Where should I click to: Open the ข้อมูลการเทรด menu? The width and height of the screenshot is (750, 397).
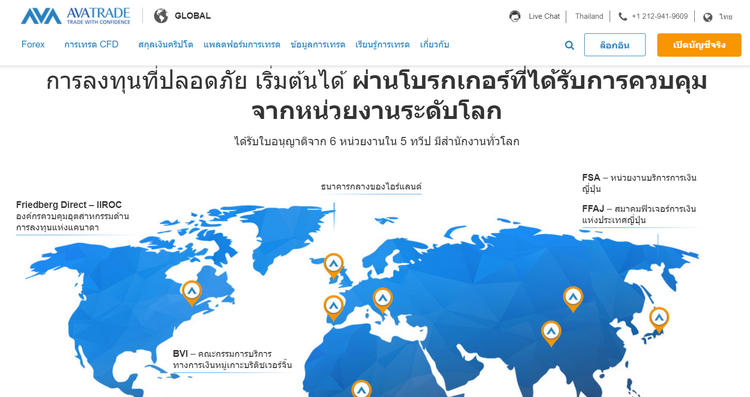318,44
